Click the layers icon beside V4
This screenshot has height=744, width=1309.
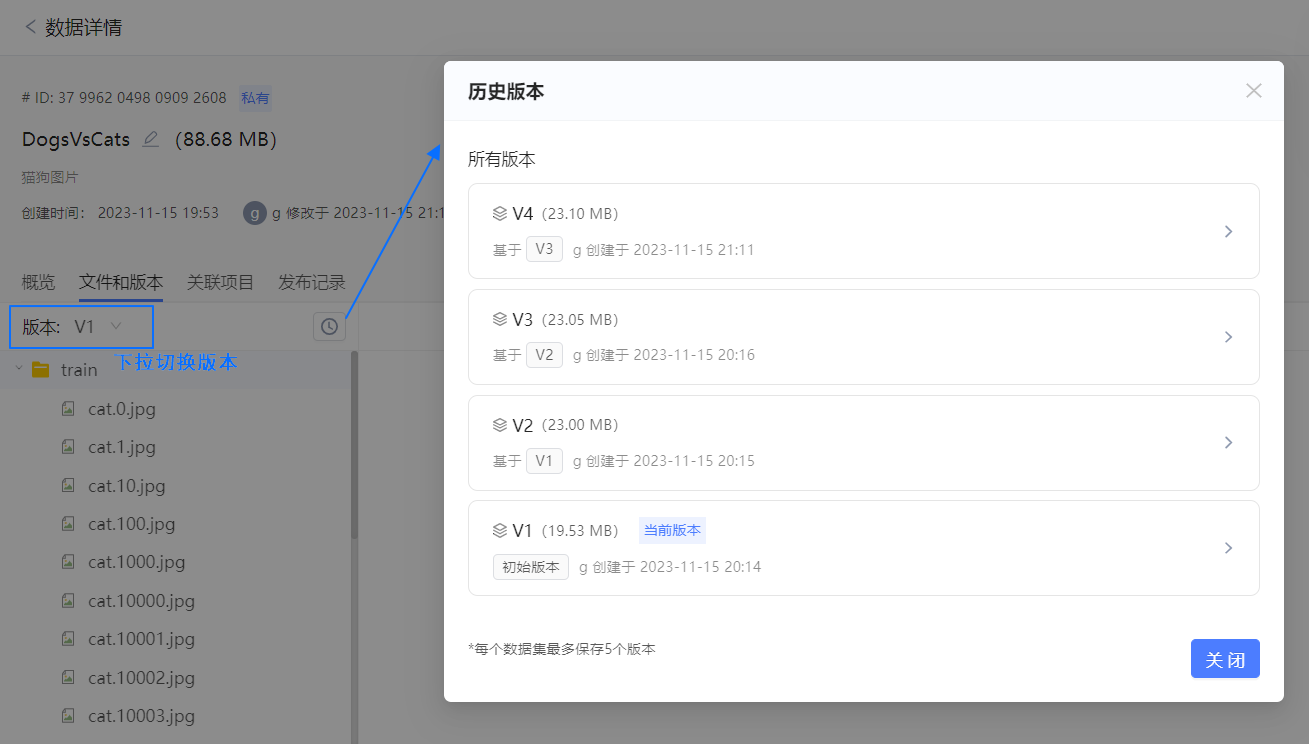pyautogui.click(x=500, y=213)
